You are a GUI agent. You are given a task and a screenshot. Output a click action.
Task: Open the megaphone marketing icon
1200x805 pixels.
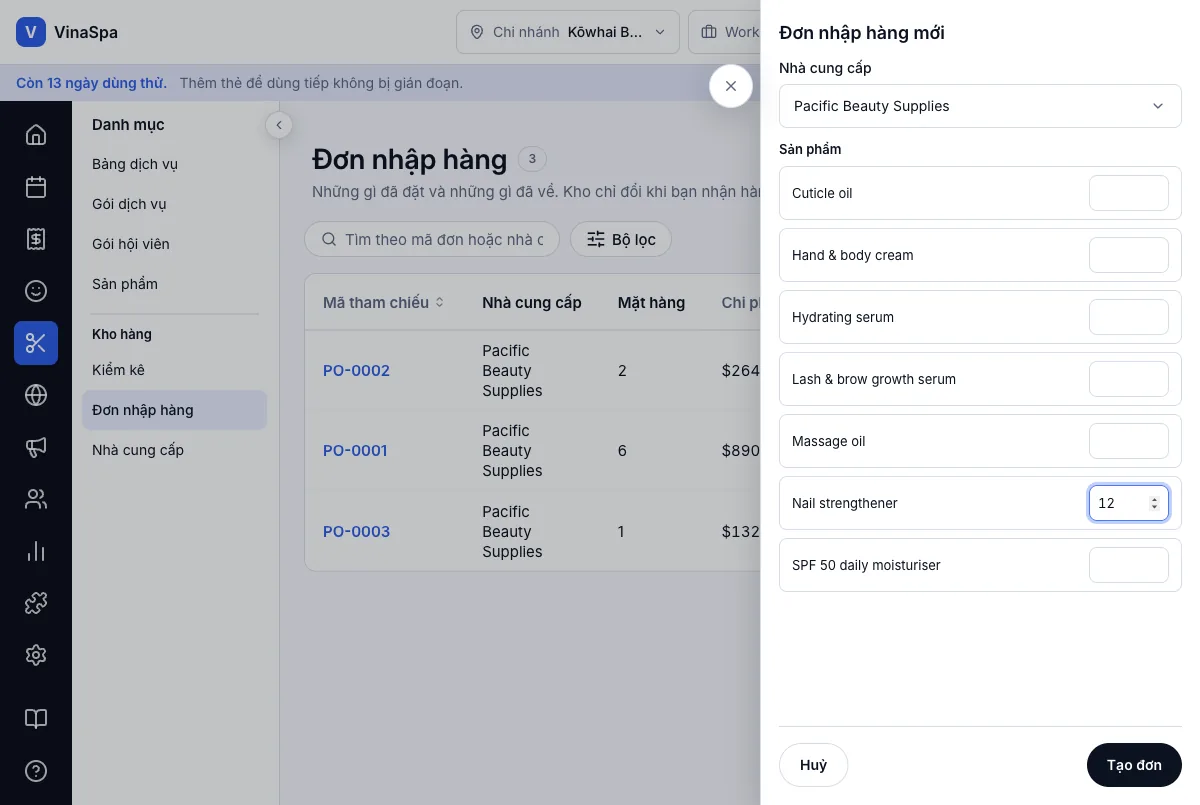pos(36,447)
